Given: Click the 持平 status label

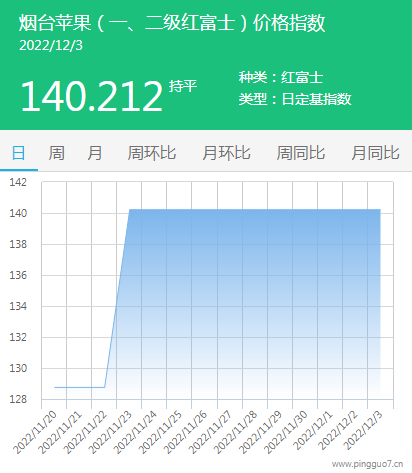Looking at the screenshot, I should pyautogui.click(x=183, y=86).
